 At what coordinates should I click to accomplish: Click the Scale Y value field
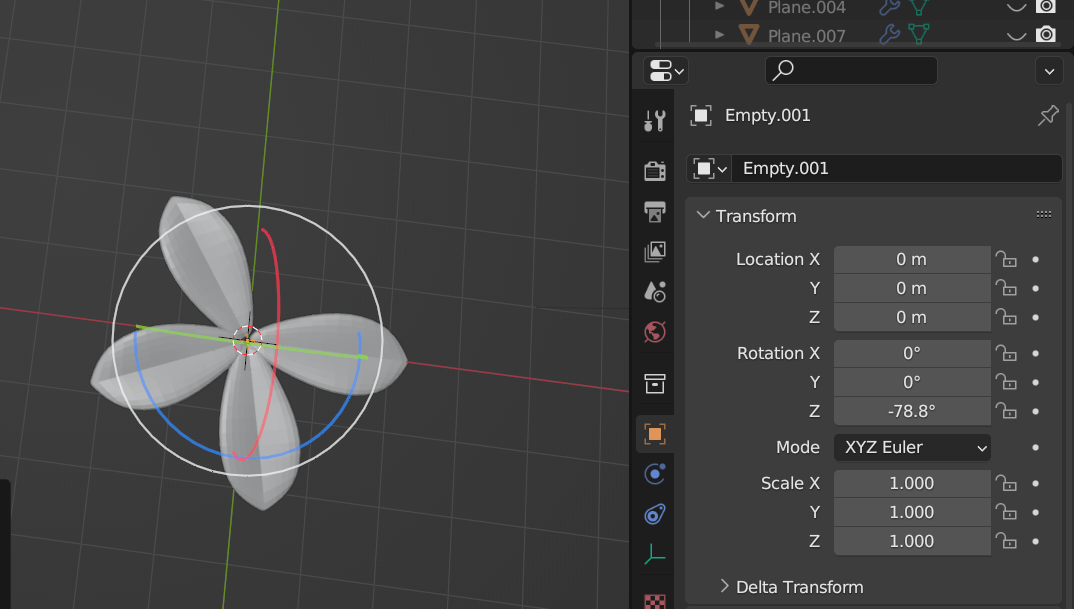tap(912, 512)
